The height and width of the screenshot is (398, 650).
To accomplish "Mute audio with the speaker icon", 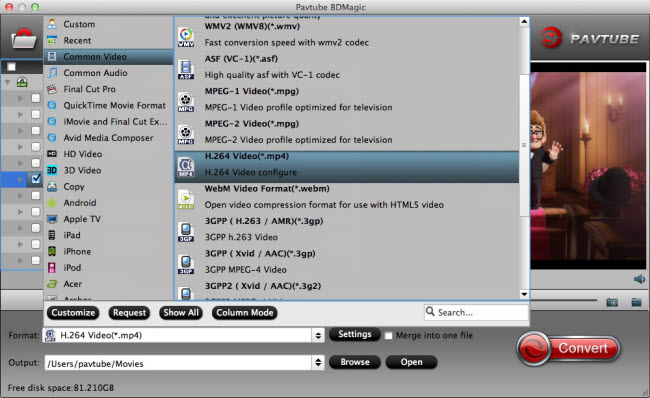I will [639, 279].
